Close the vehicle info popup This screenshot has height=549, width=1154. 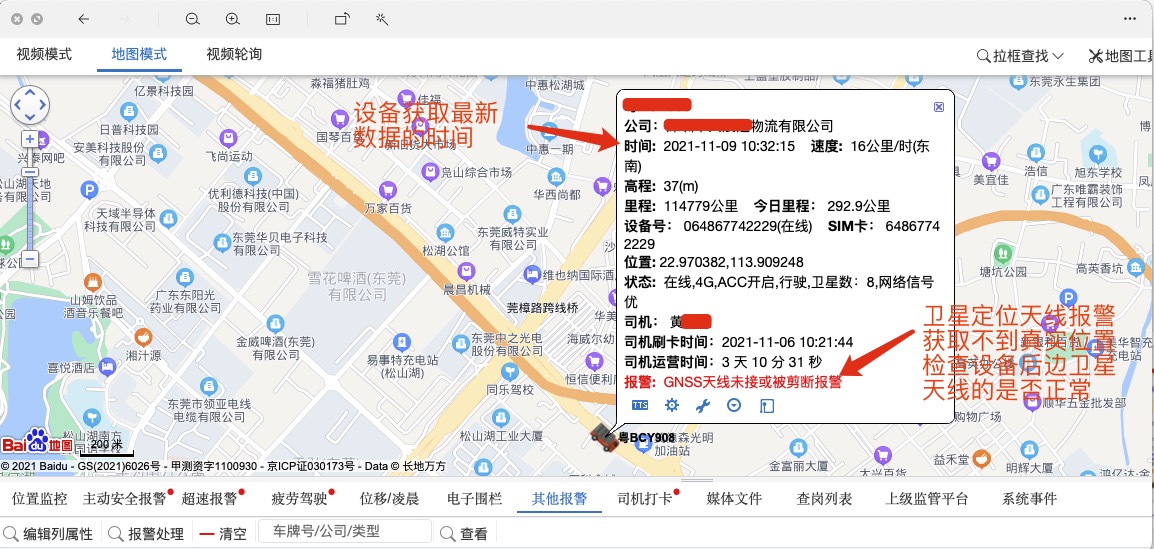tap(938, 107)
